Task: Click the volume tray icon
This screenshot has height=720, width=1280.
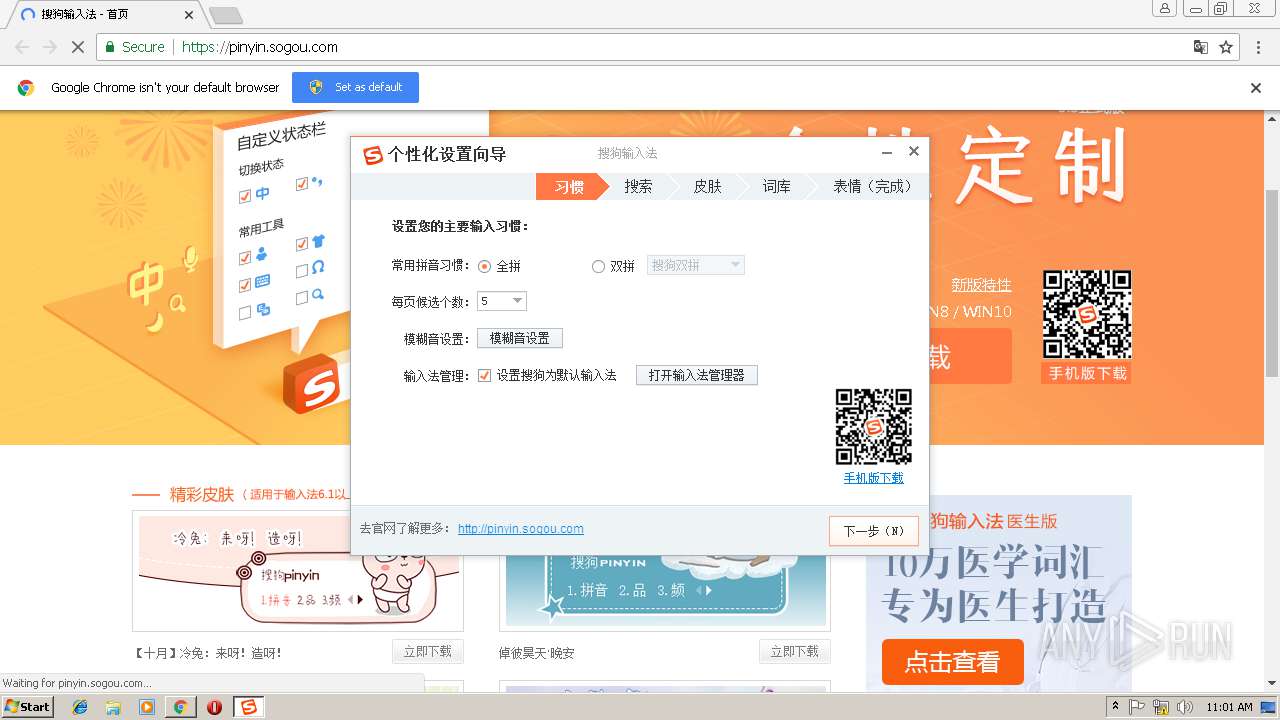Action: 1184,707
